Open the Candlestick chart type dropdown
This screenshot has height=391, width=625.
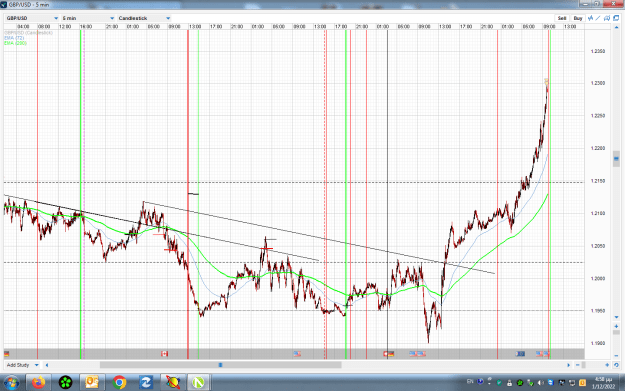[x=144, y=18]
